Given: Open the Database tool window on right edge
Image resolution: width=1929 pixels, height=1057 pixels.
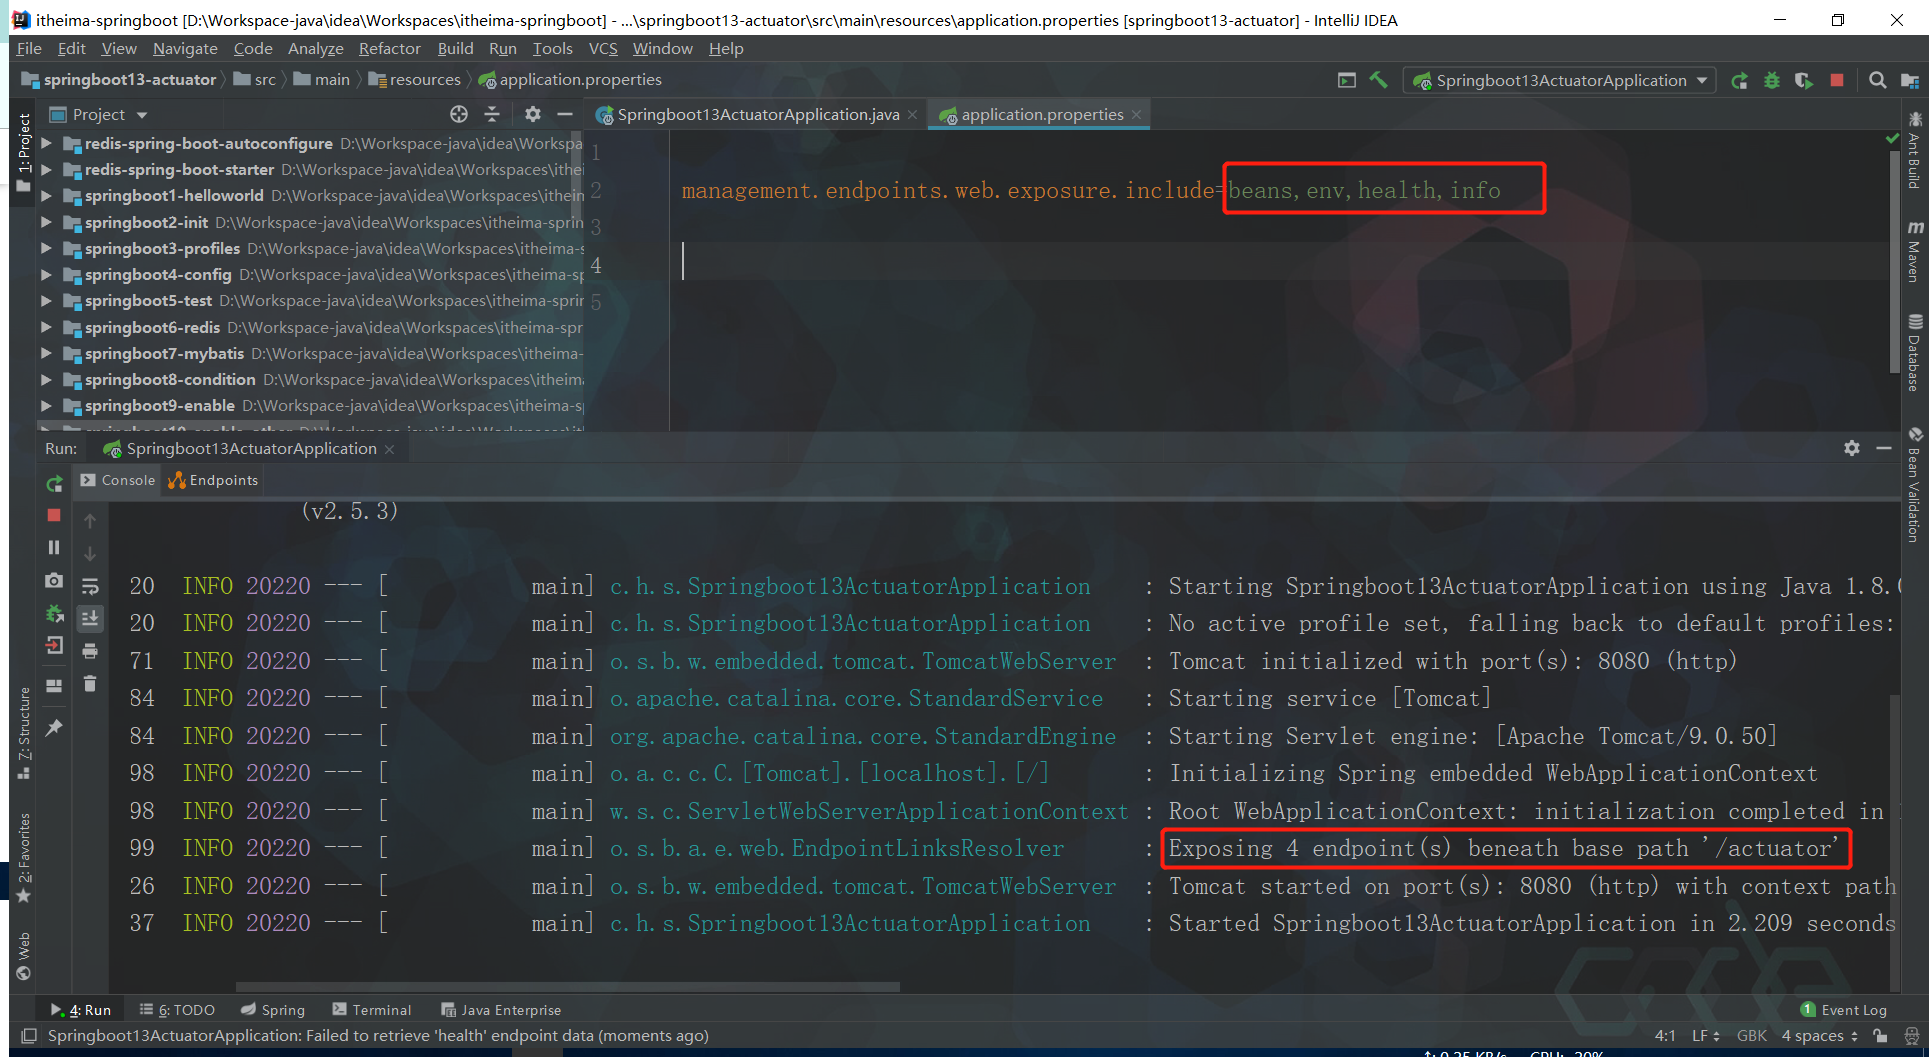Looking at the screenshot, I should pyautogui.click(x=1914, y=353).
